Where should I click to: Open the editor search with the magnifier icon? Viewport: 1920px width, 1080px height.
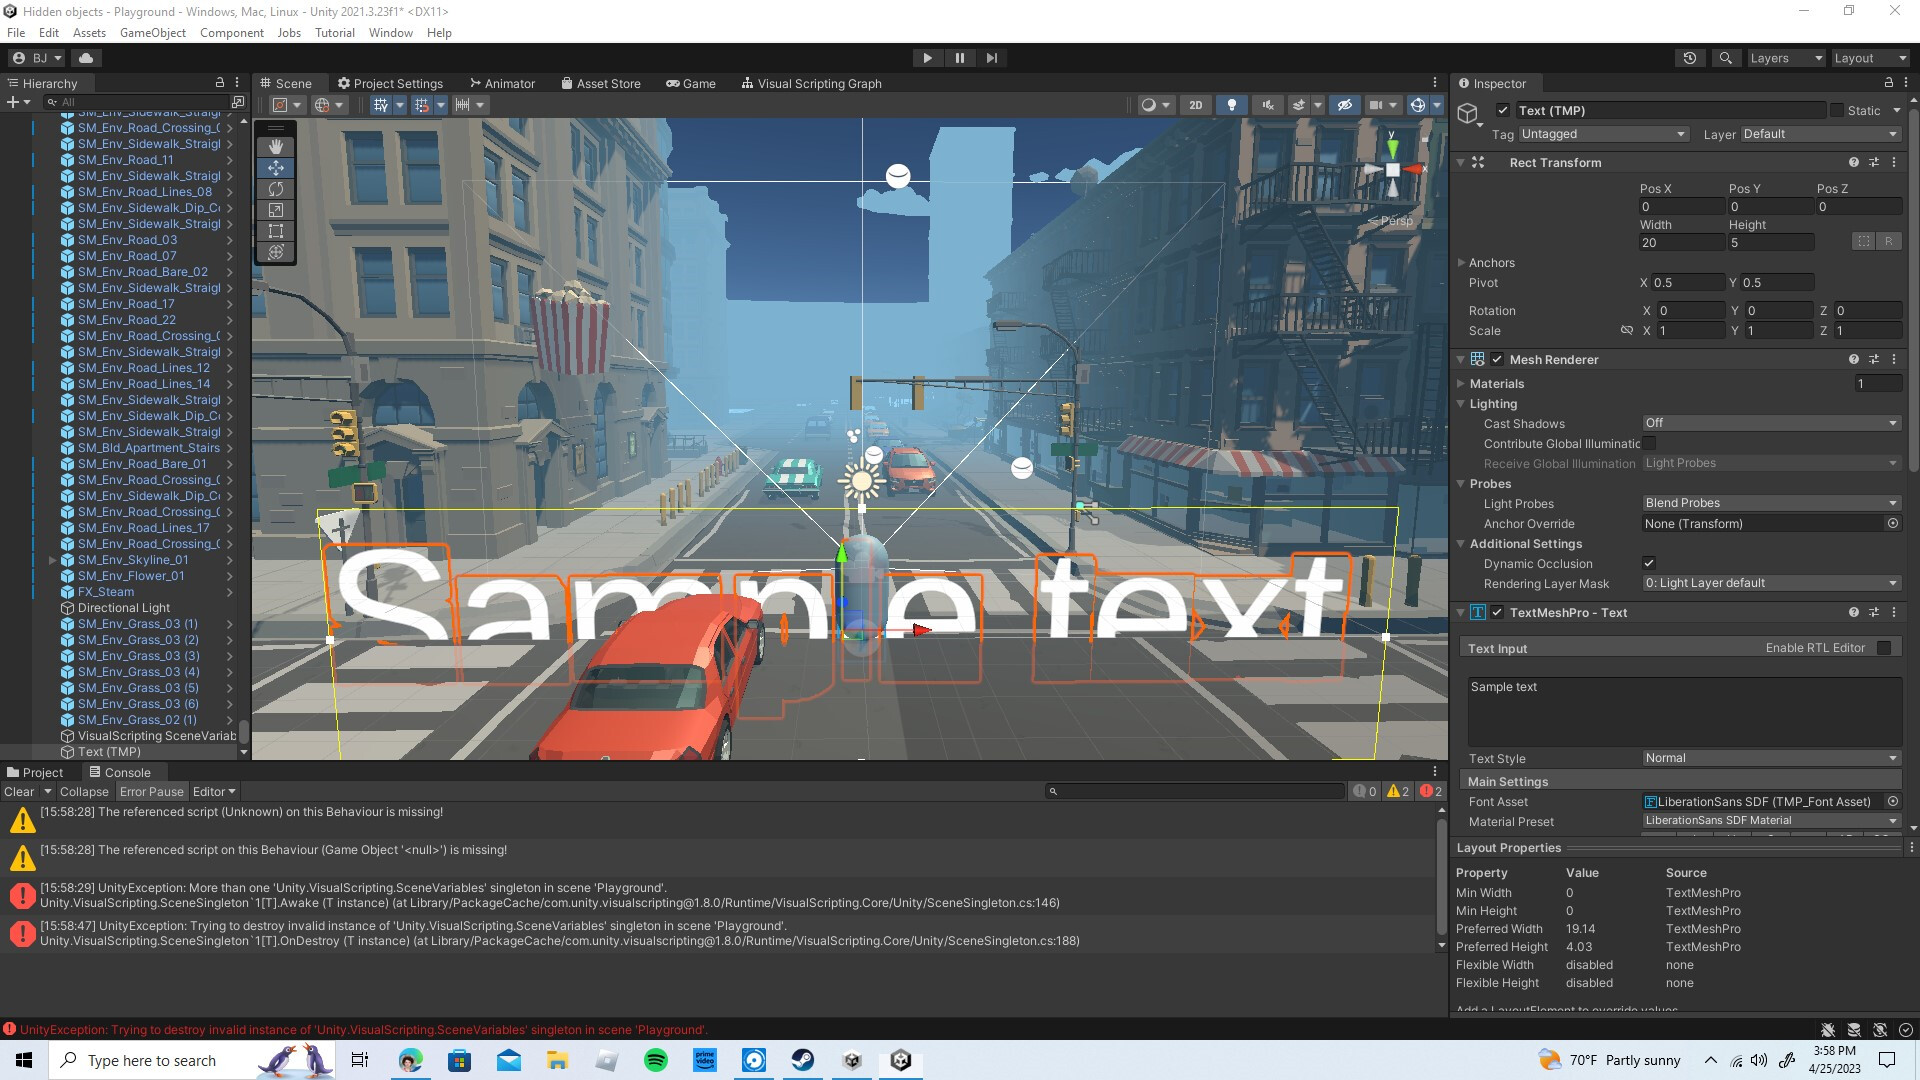pos(1726,58)
